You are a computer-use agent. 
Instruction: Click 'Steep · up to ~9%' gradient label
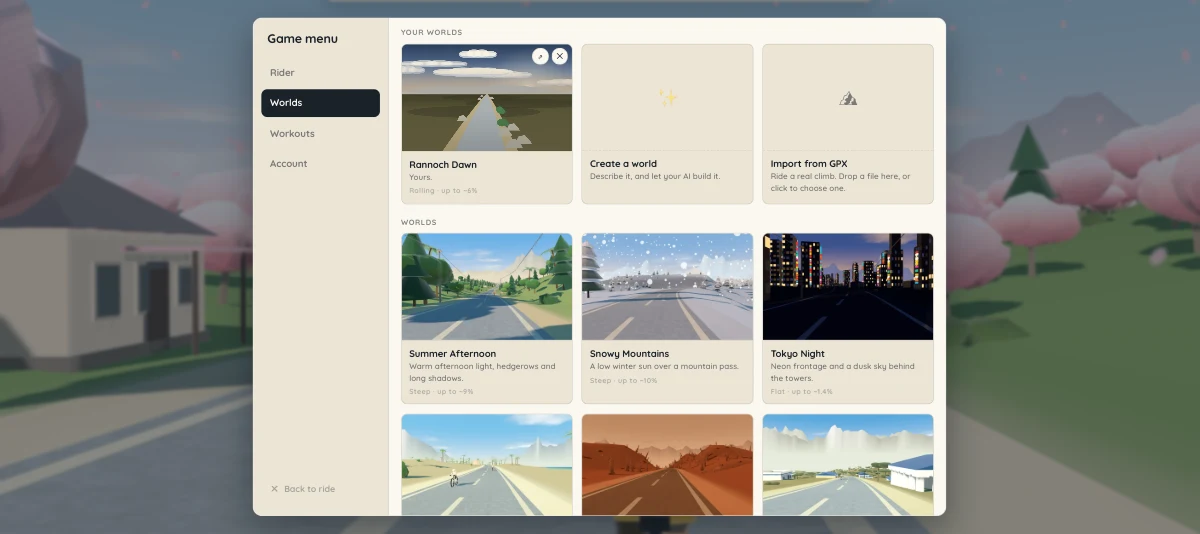coord(441,392)
